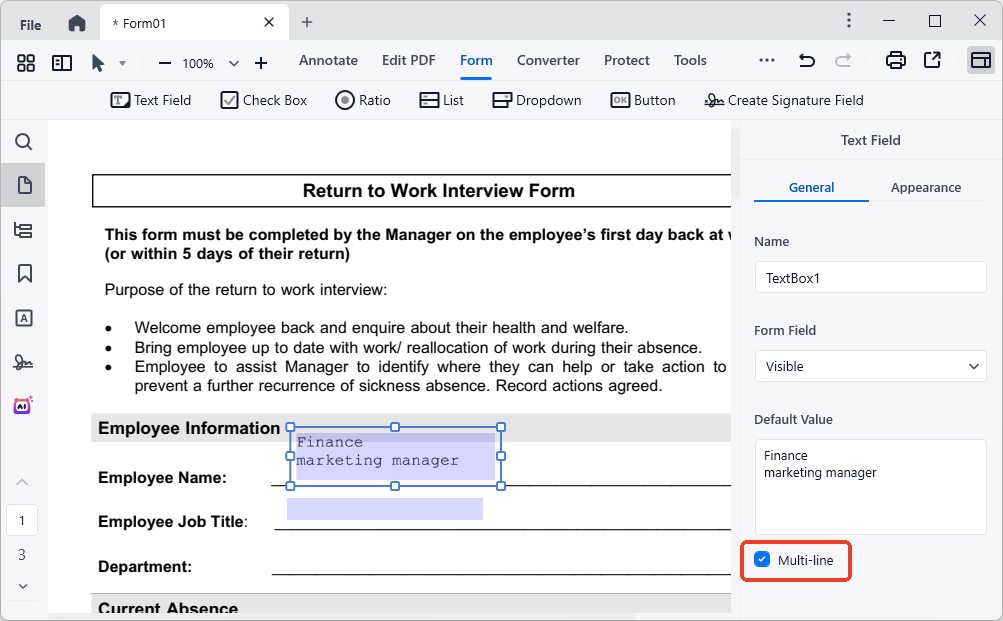Screen dimensions: 1003x621
Task: Open the page thumbnails sidebar panel
Action: (23, 185)
